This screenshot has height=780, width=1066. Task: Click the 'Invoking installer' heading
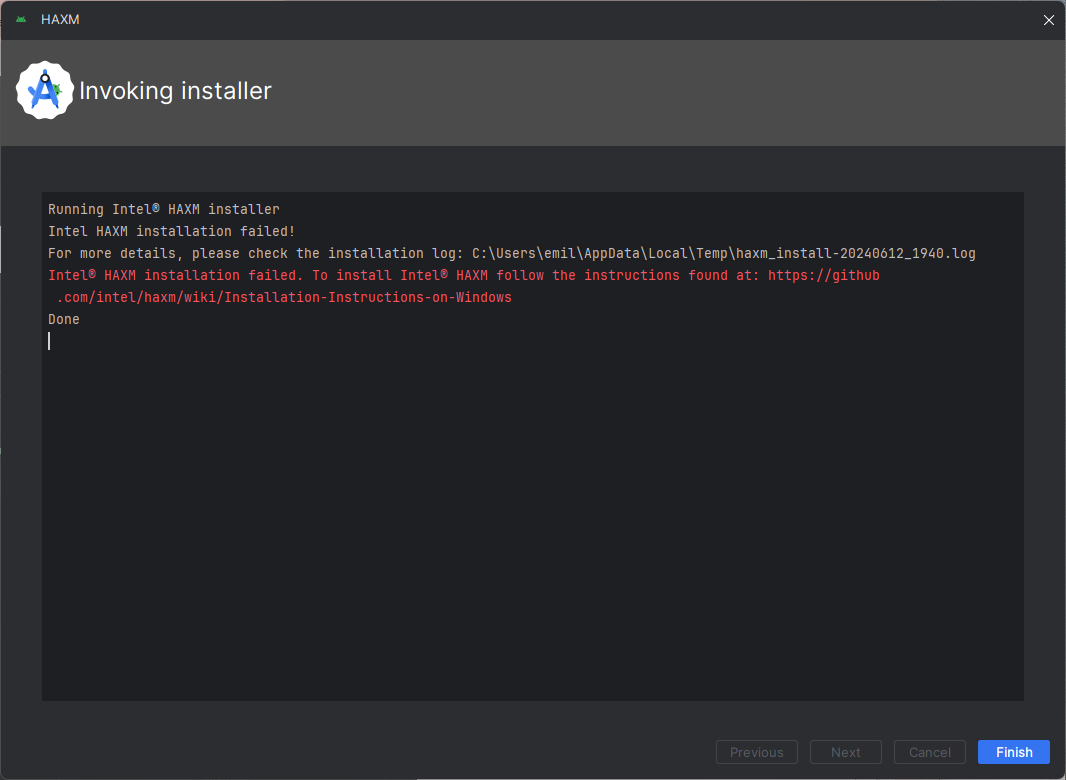tap(175, 90)
